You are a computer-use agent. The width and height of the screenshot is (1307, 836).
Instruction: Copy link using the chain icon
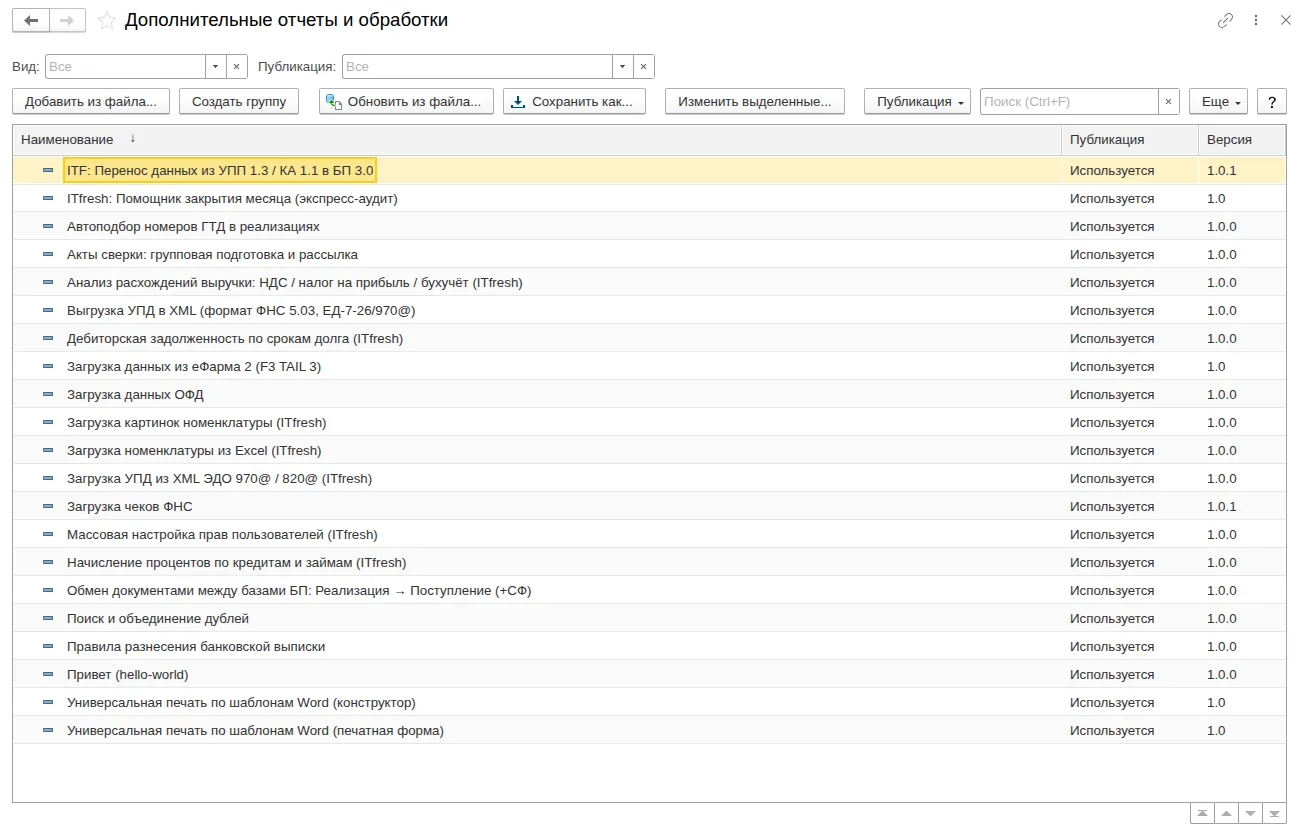pos(1225,20)
